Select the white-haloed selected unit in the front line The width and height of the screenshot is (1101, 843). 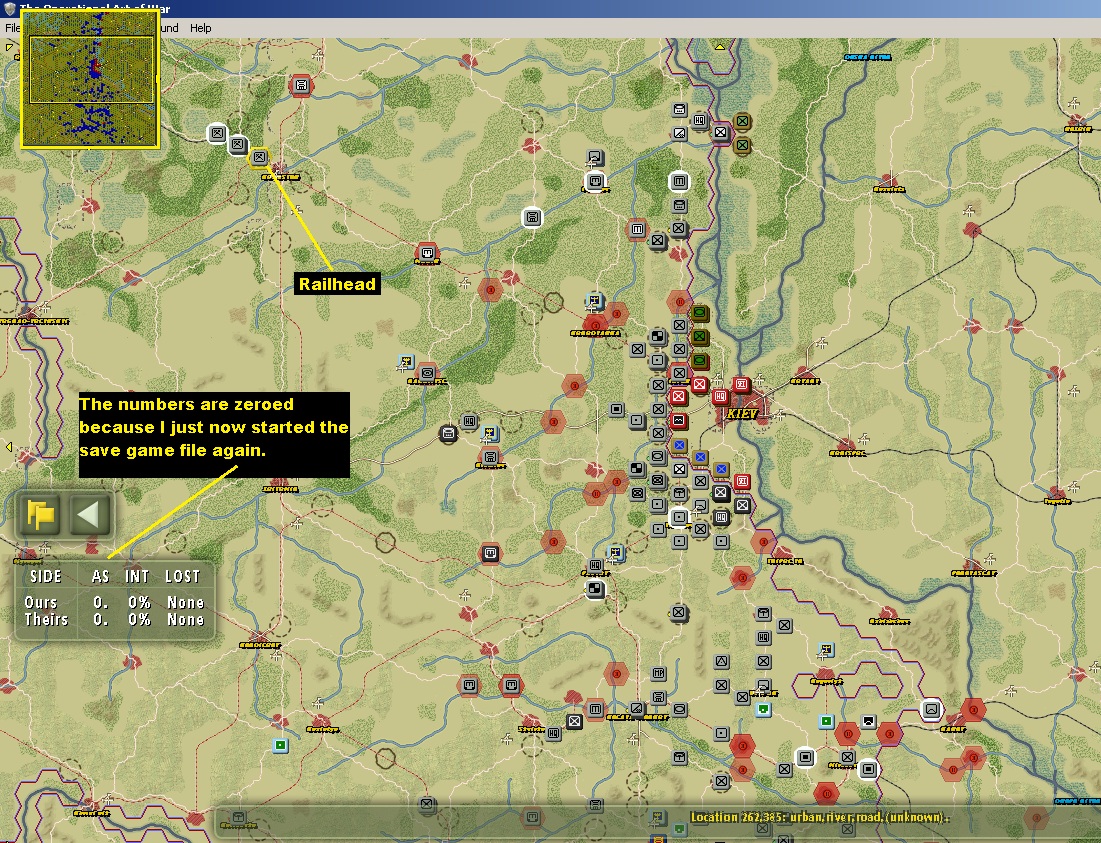click(x=679, y=517)
